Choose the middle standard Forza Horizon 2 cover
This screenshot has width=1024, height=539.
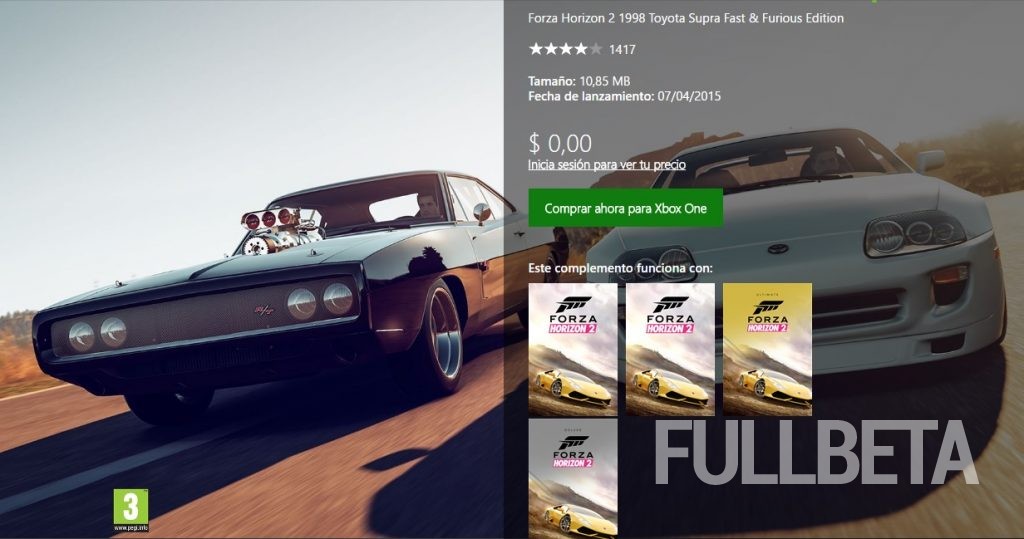pos(670,349)
